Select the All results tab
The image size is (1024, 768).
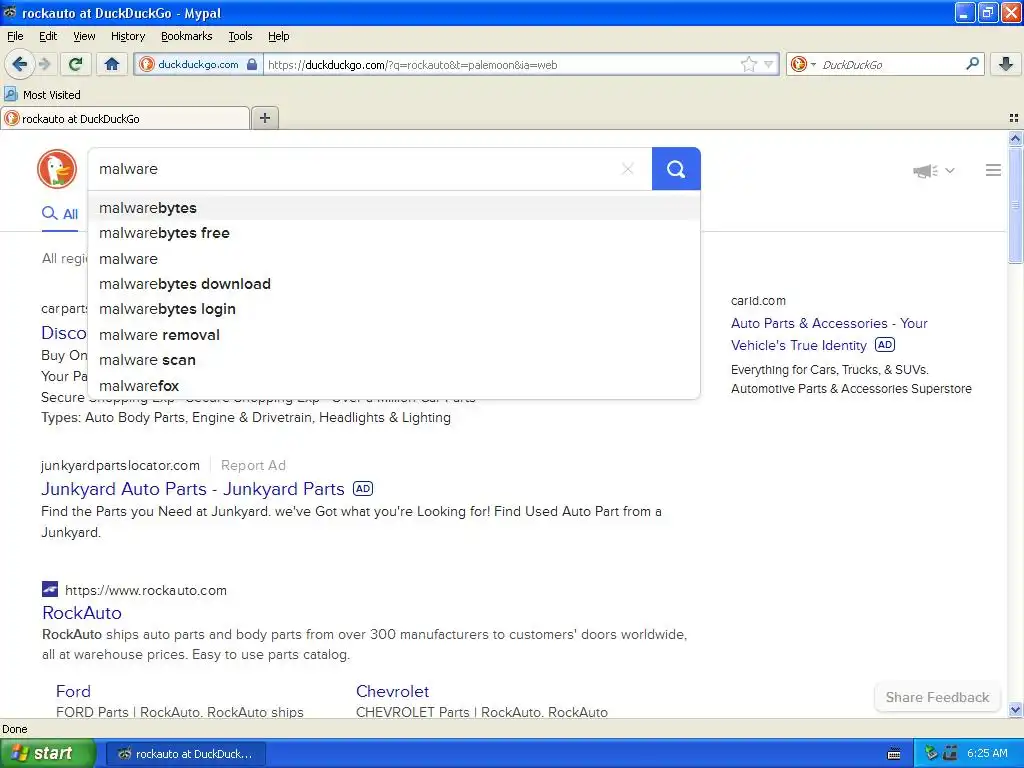[x=60, y=214]
